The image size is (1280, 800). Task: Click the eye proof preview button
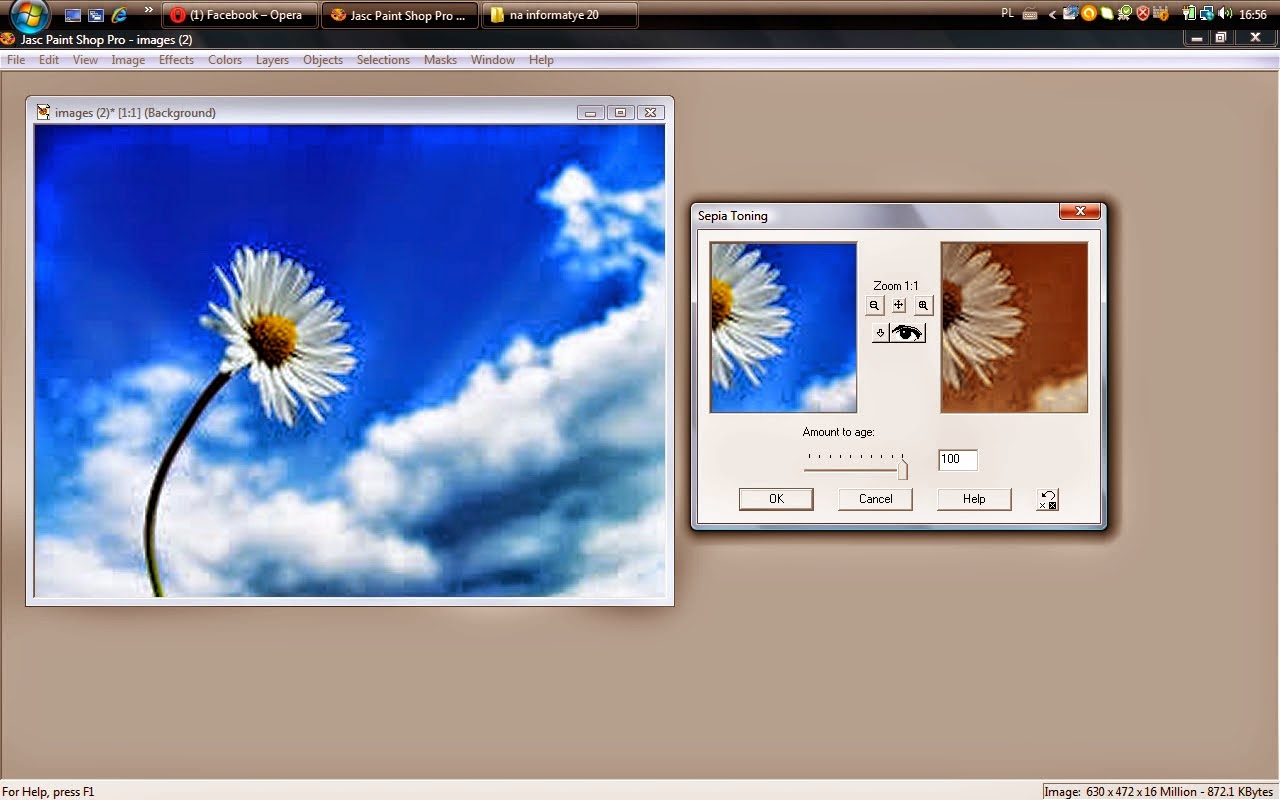(x=908, y=333)
